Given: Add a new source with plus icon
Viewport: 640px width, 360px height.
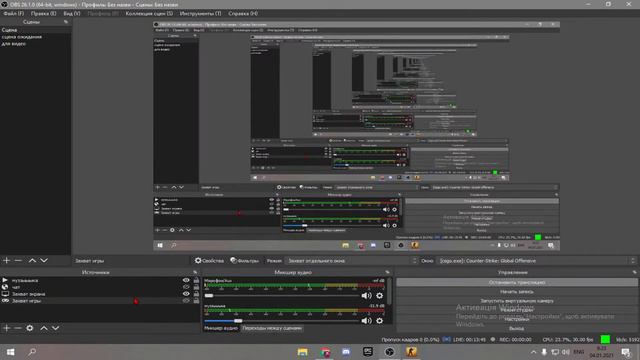Looking at the screenshot, I should tap(7, 328).
